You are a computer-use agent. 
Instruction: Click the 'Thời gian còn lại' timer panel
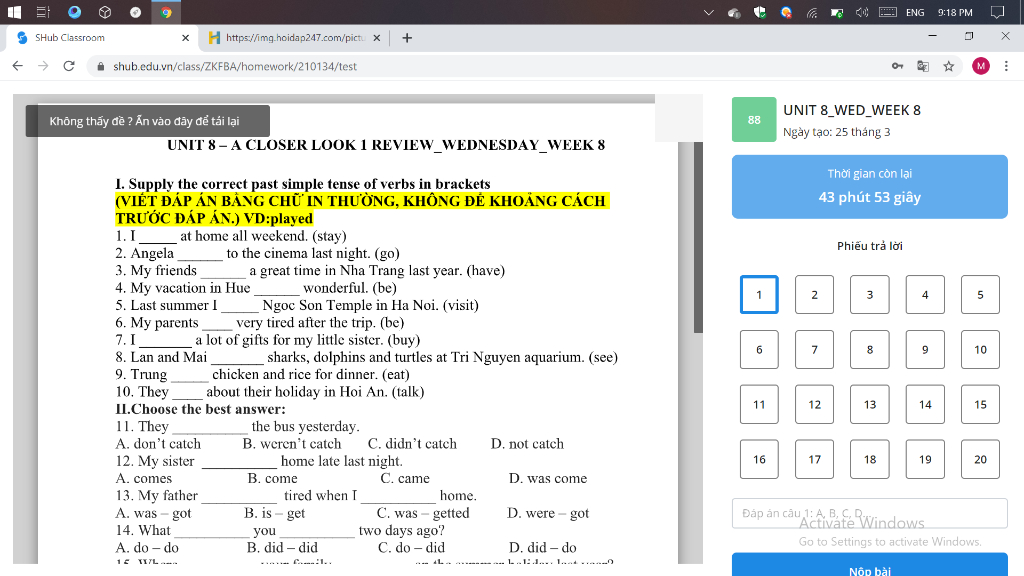[869, 186]
